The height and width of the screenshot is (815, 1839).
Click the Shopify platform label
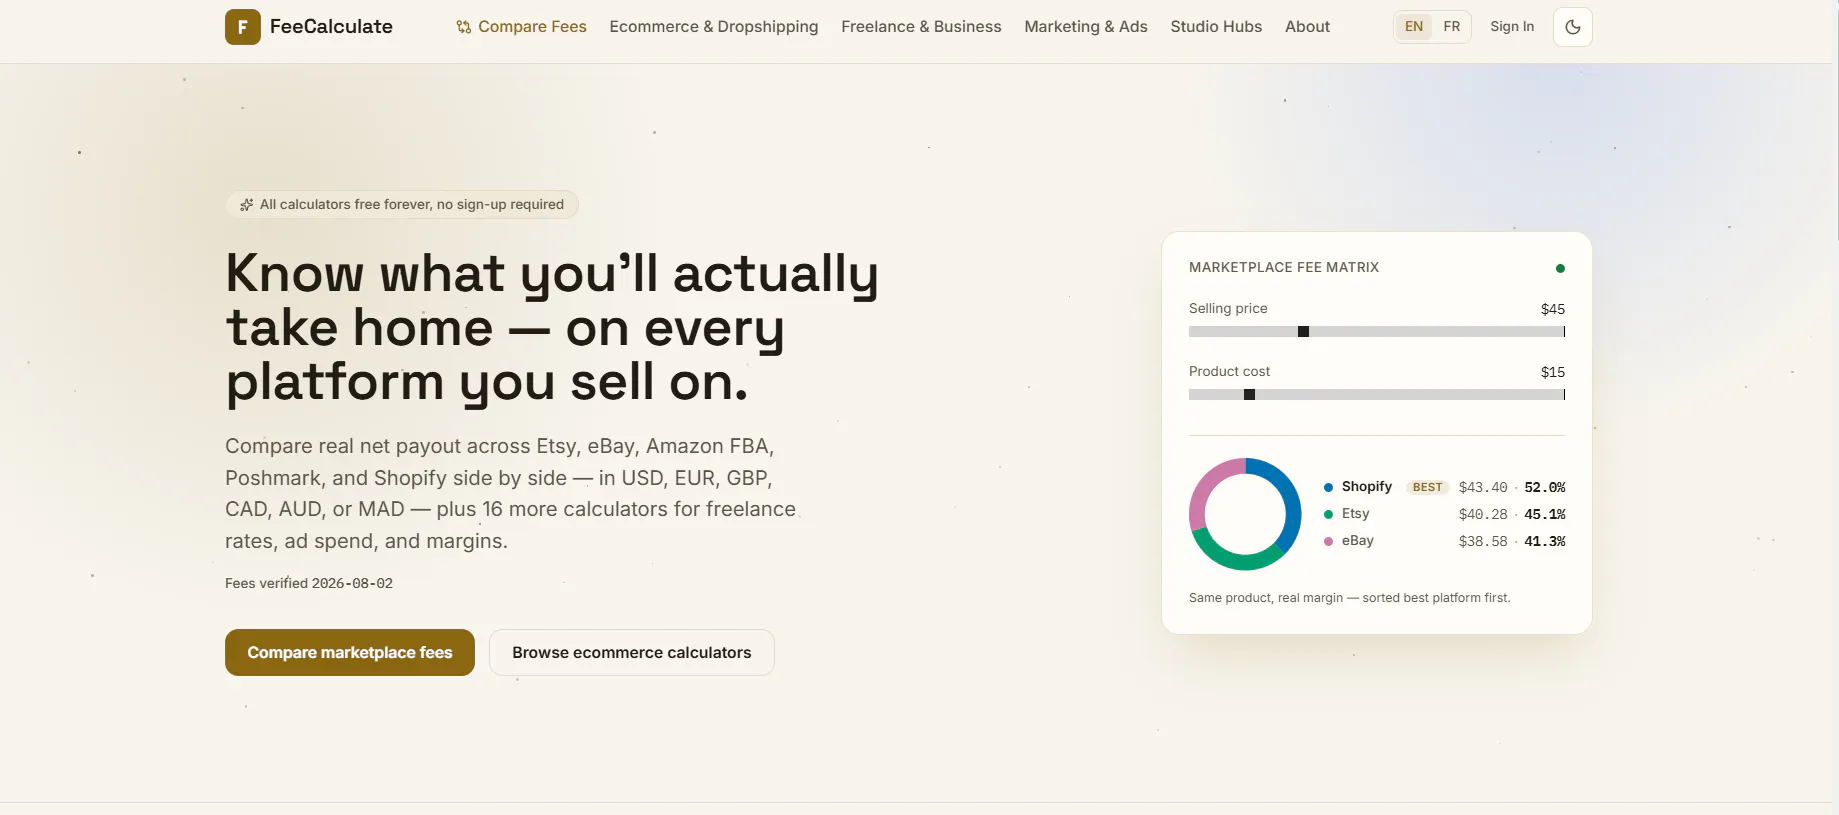click(x=1367, y=486)
